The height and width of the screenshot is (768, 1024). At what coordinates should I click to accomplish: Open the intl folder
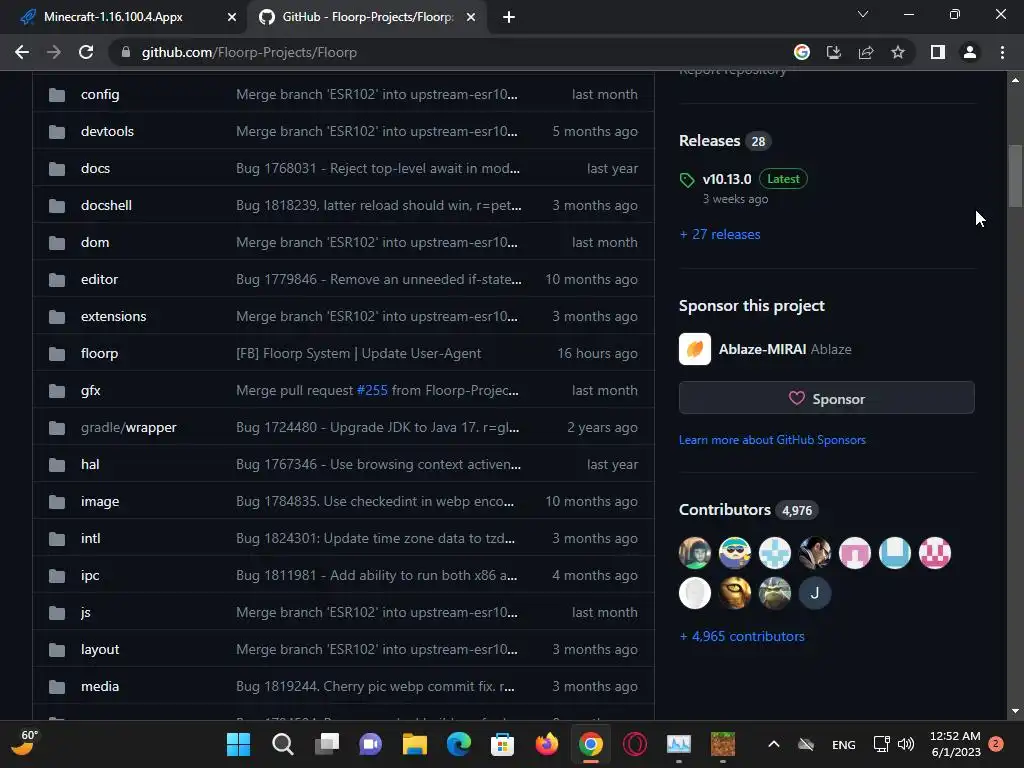click(x=91, y=538)
